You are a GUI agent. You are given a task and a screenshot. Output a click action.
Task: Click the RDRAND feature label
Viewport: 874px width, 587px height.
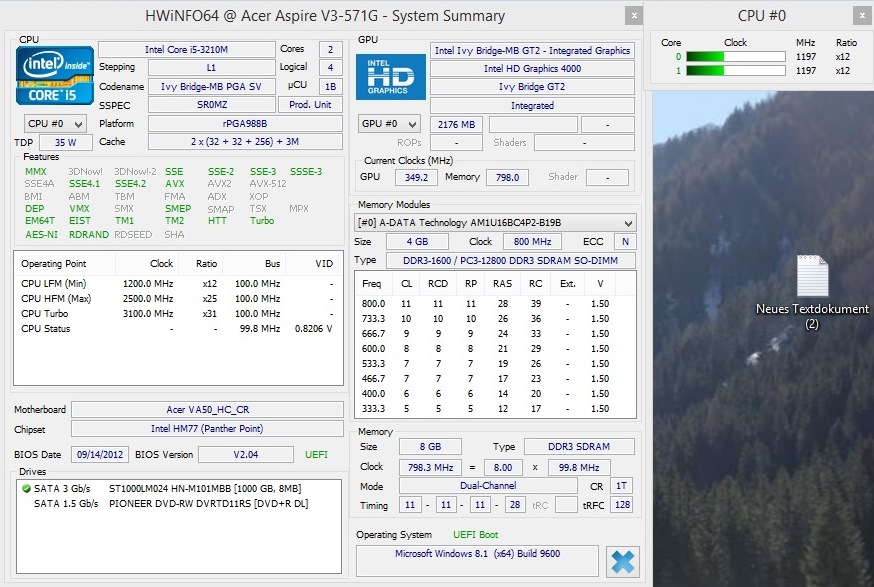[x=89, y=235]
